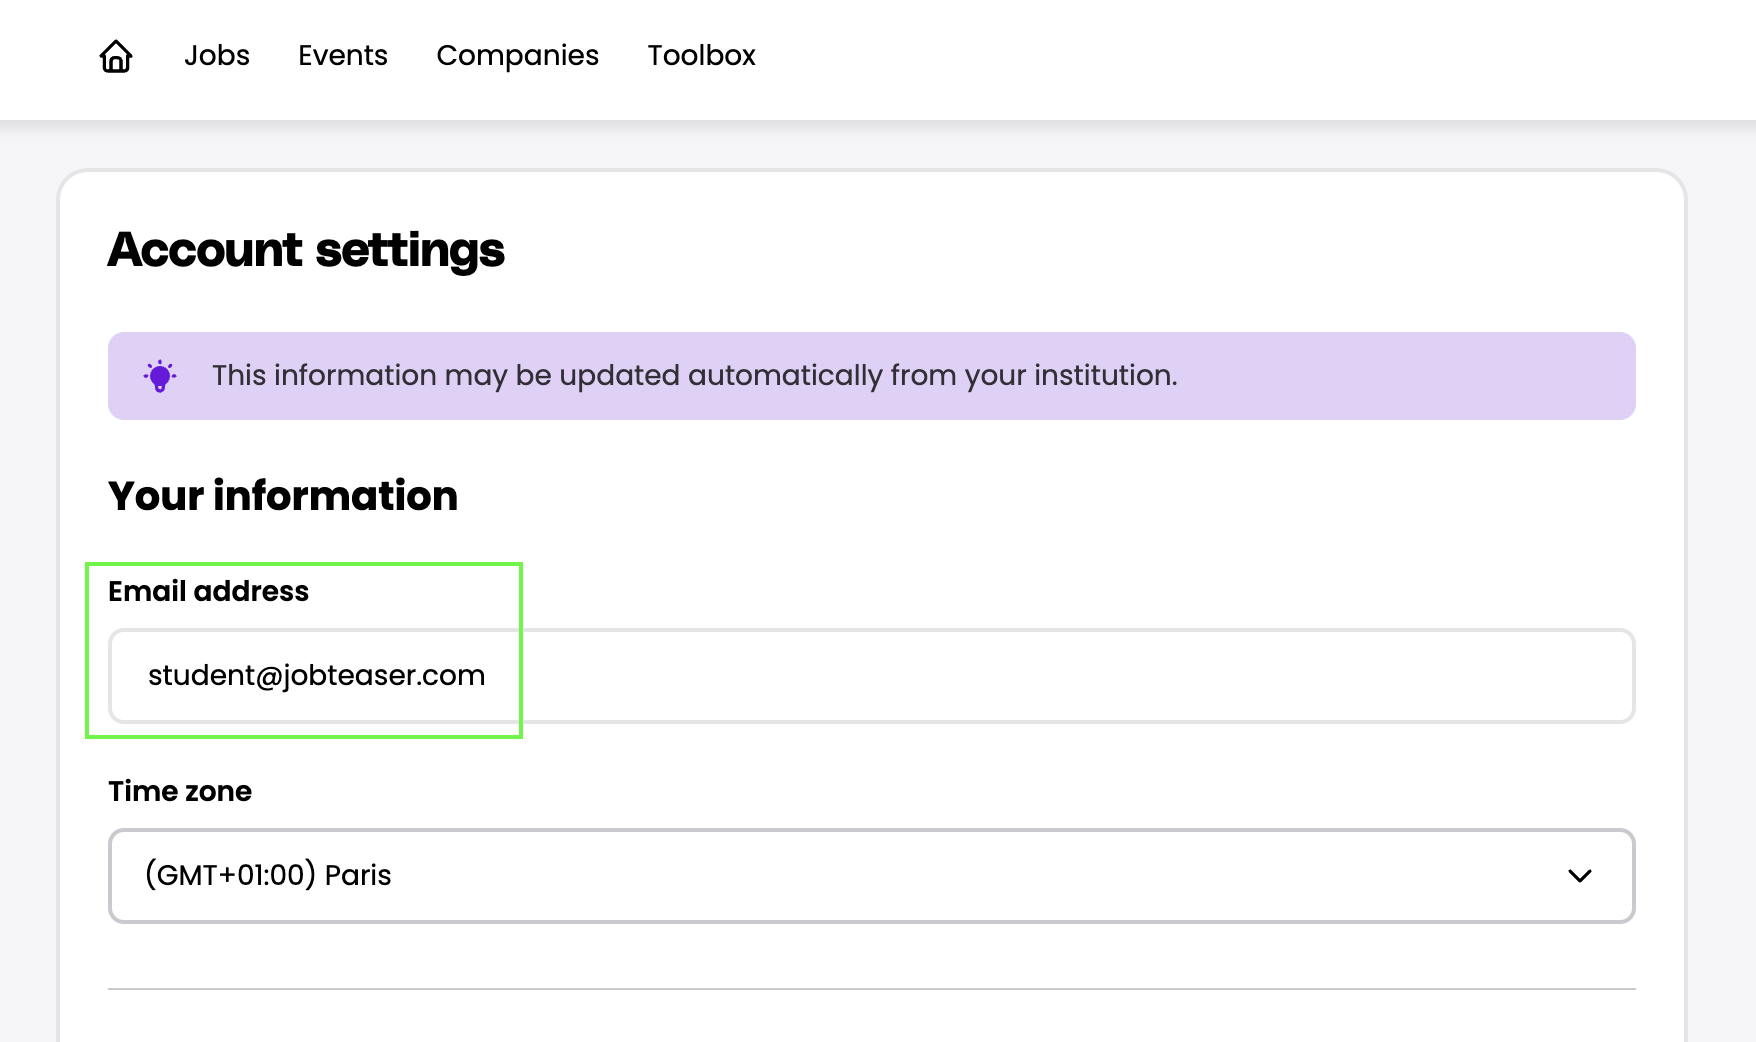1756x1042 pixels.
Task: Click empty right end of email field
Action: 1500,676
